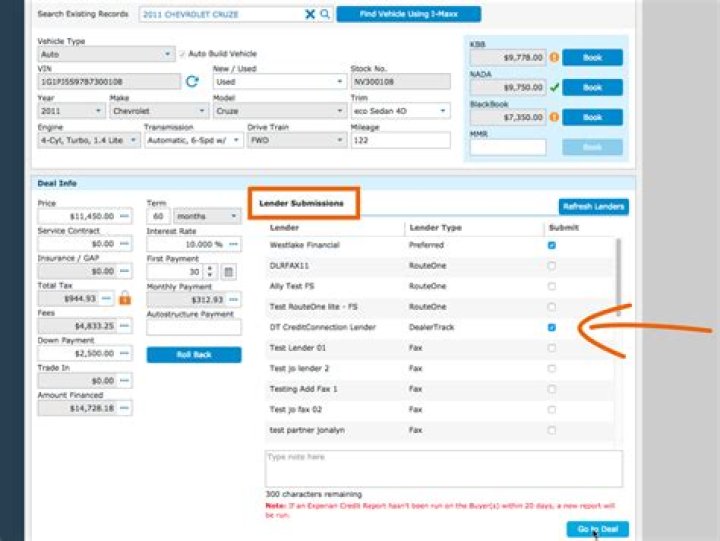Open Model dropdown showing Cruze
This screenshot has height=541, width=720.
pos(279,111)
